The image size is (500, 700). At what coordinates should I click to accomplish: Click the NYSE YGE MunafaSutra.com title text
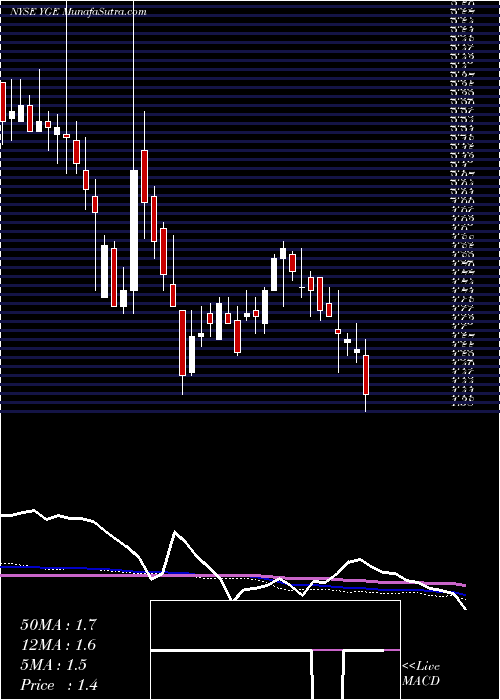coord(78,12)
